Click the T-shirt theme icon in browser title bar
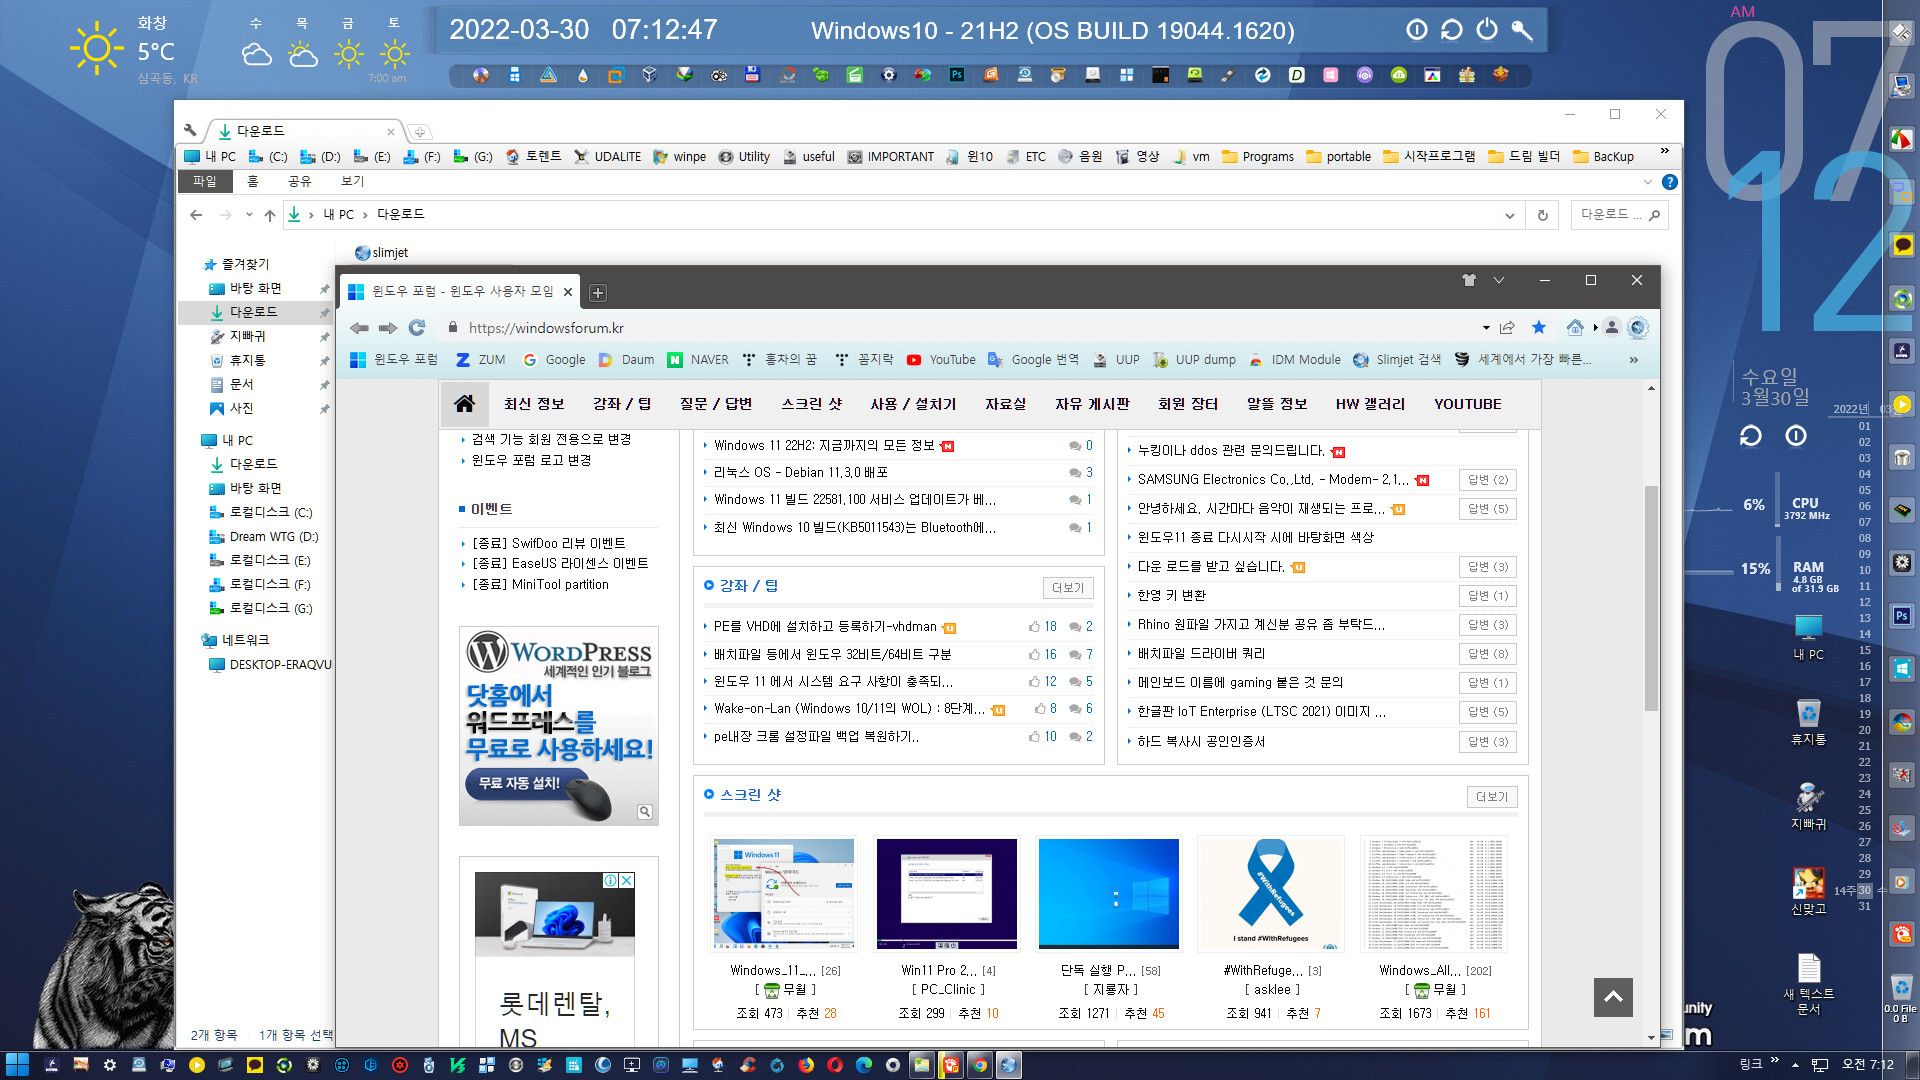Viewport: 1920px width, 1080px height. coord(1469,280)
